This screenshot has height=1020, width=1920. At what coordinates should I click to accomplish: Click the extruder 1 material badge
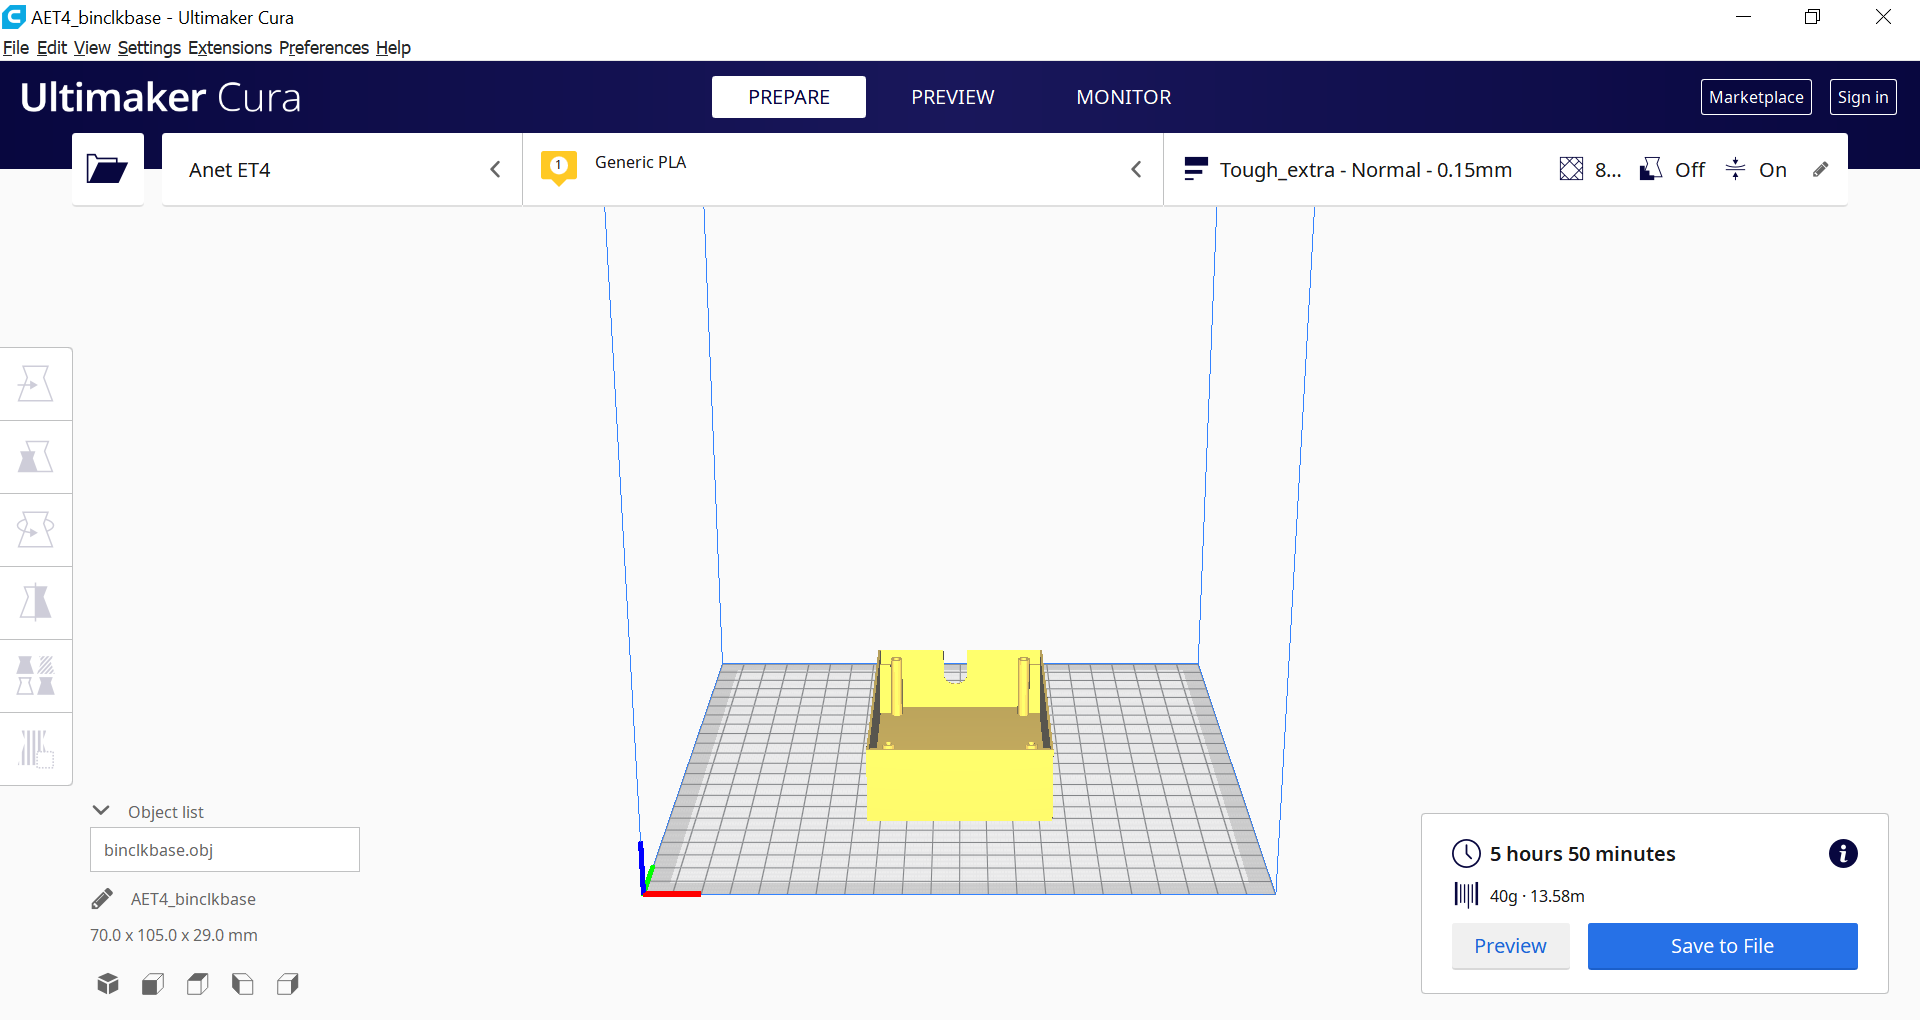point(558,167)
